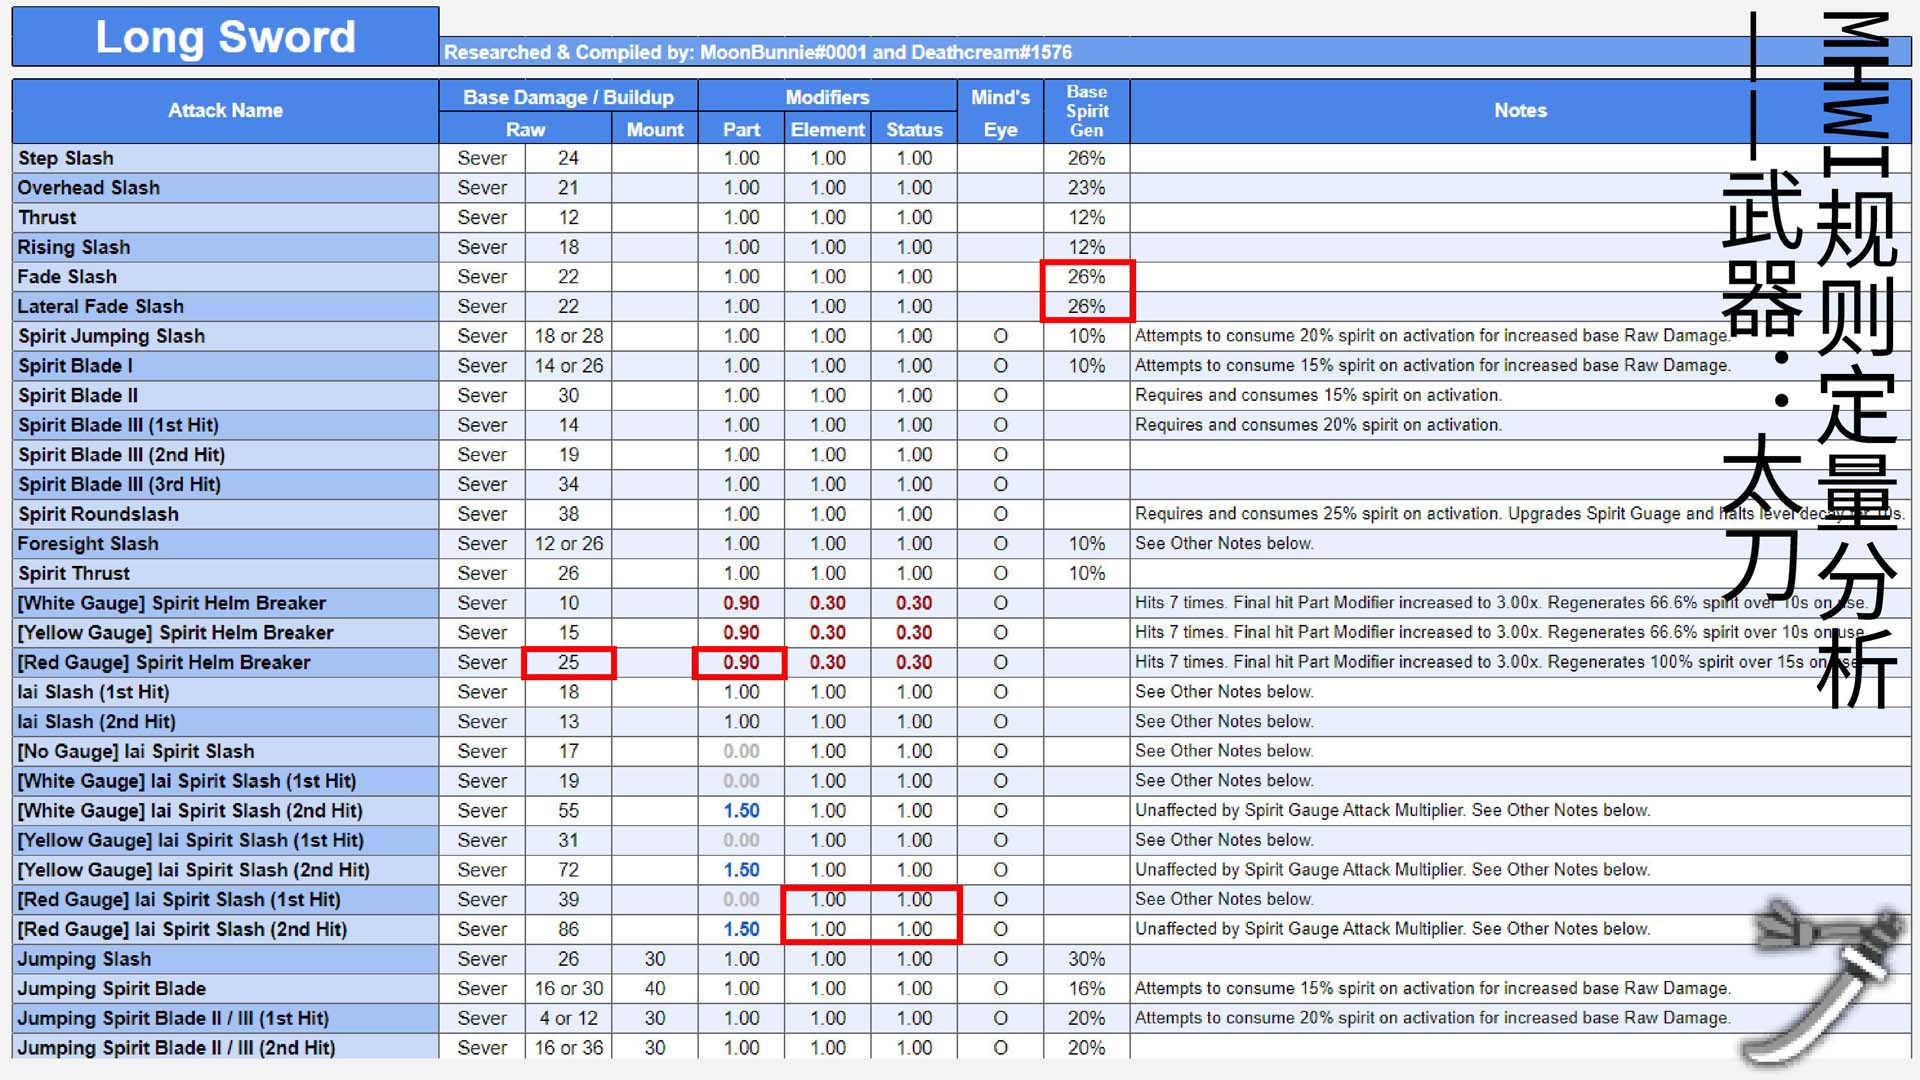Select the Attack Name column header
Viewport: 1920px width, 1080px height.
(x=225, y=111)
